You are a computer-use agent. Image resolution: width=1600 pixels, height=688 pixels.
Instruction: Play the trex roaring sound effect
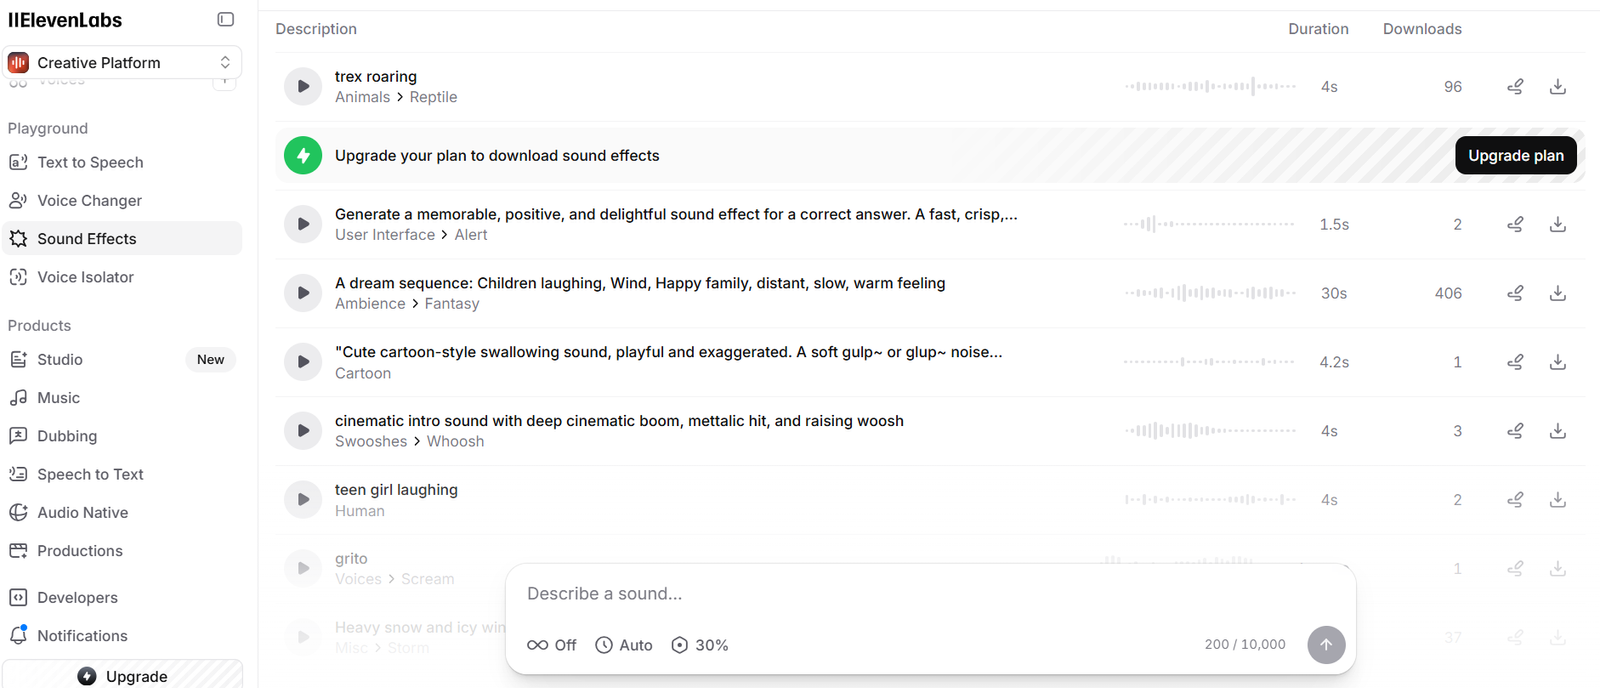pyautogui.click(x=303, y=87)
